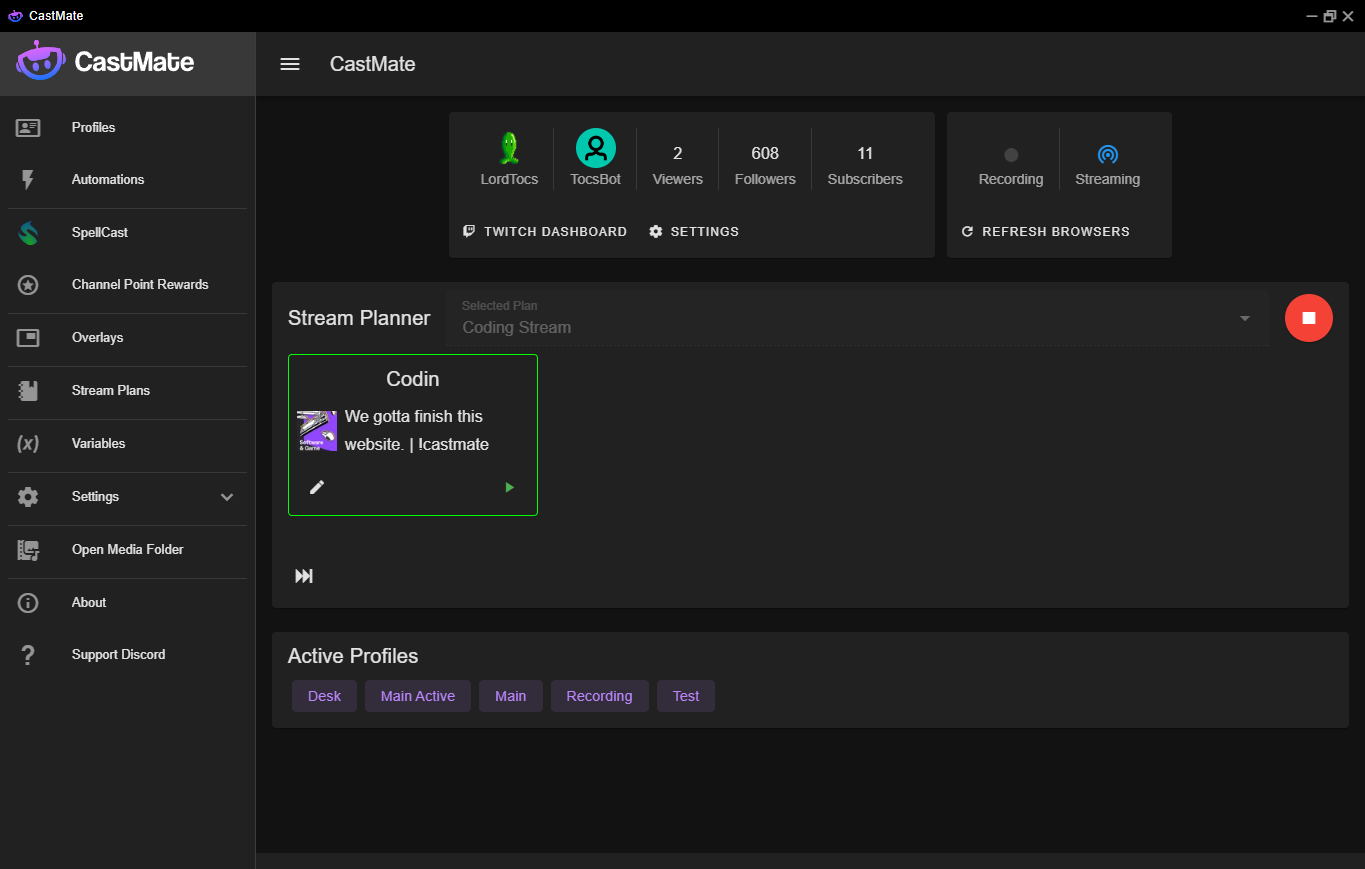Click the 608 Followers stat
Viewport: 1365px width, 869px height.
point(765,165)
